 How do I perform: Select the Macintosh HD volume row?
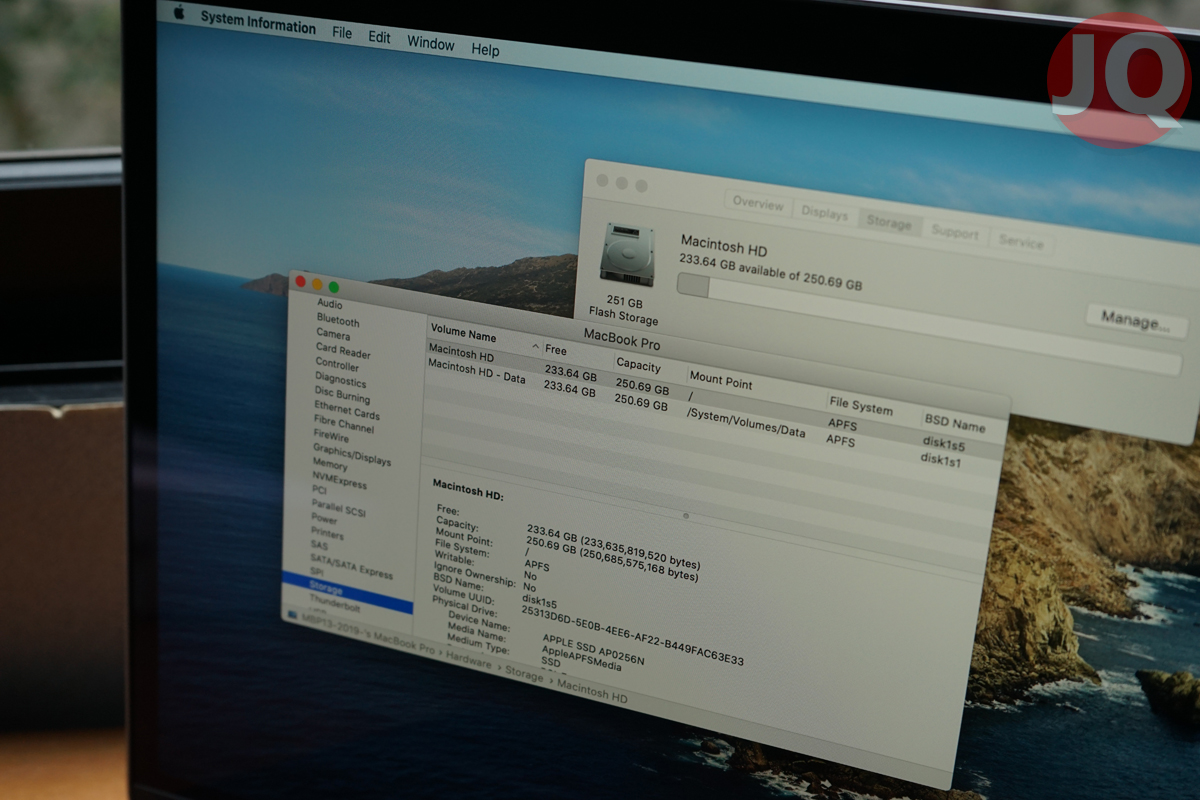coord(712,396)
